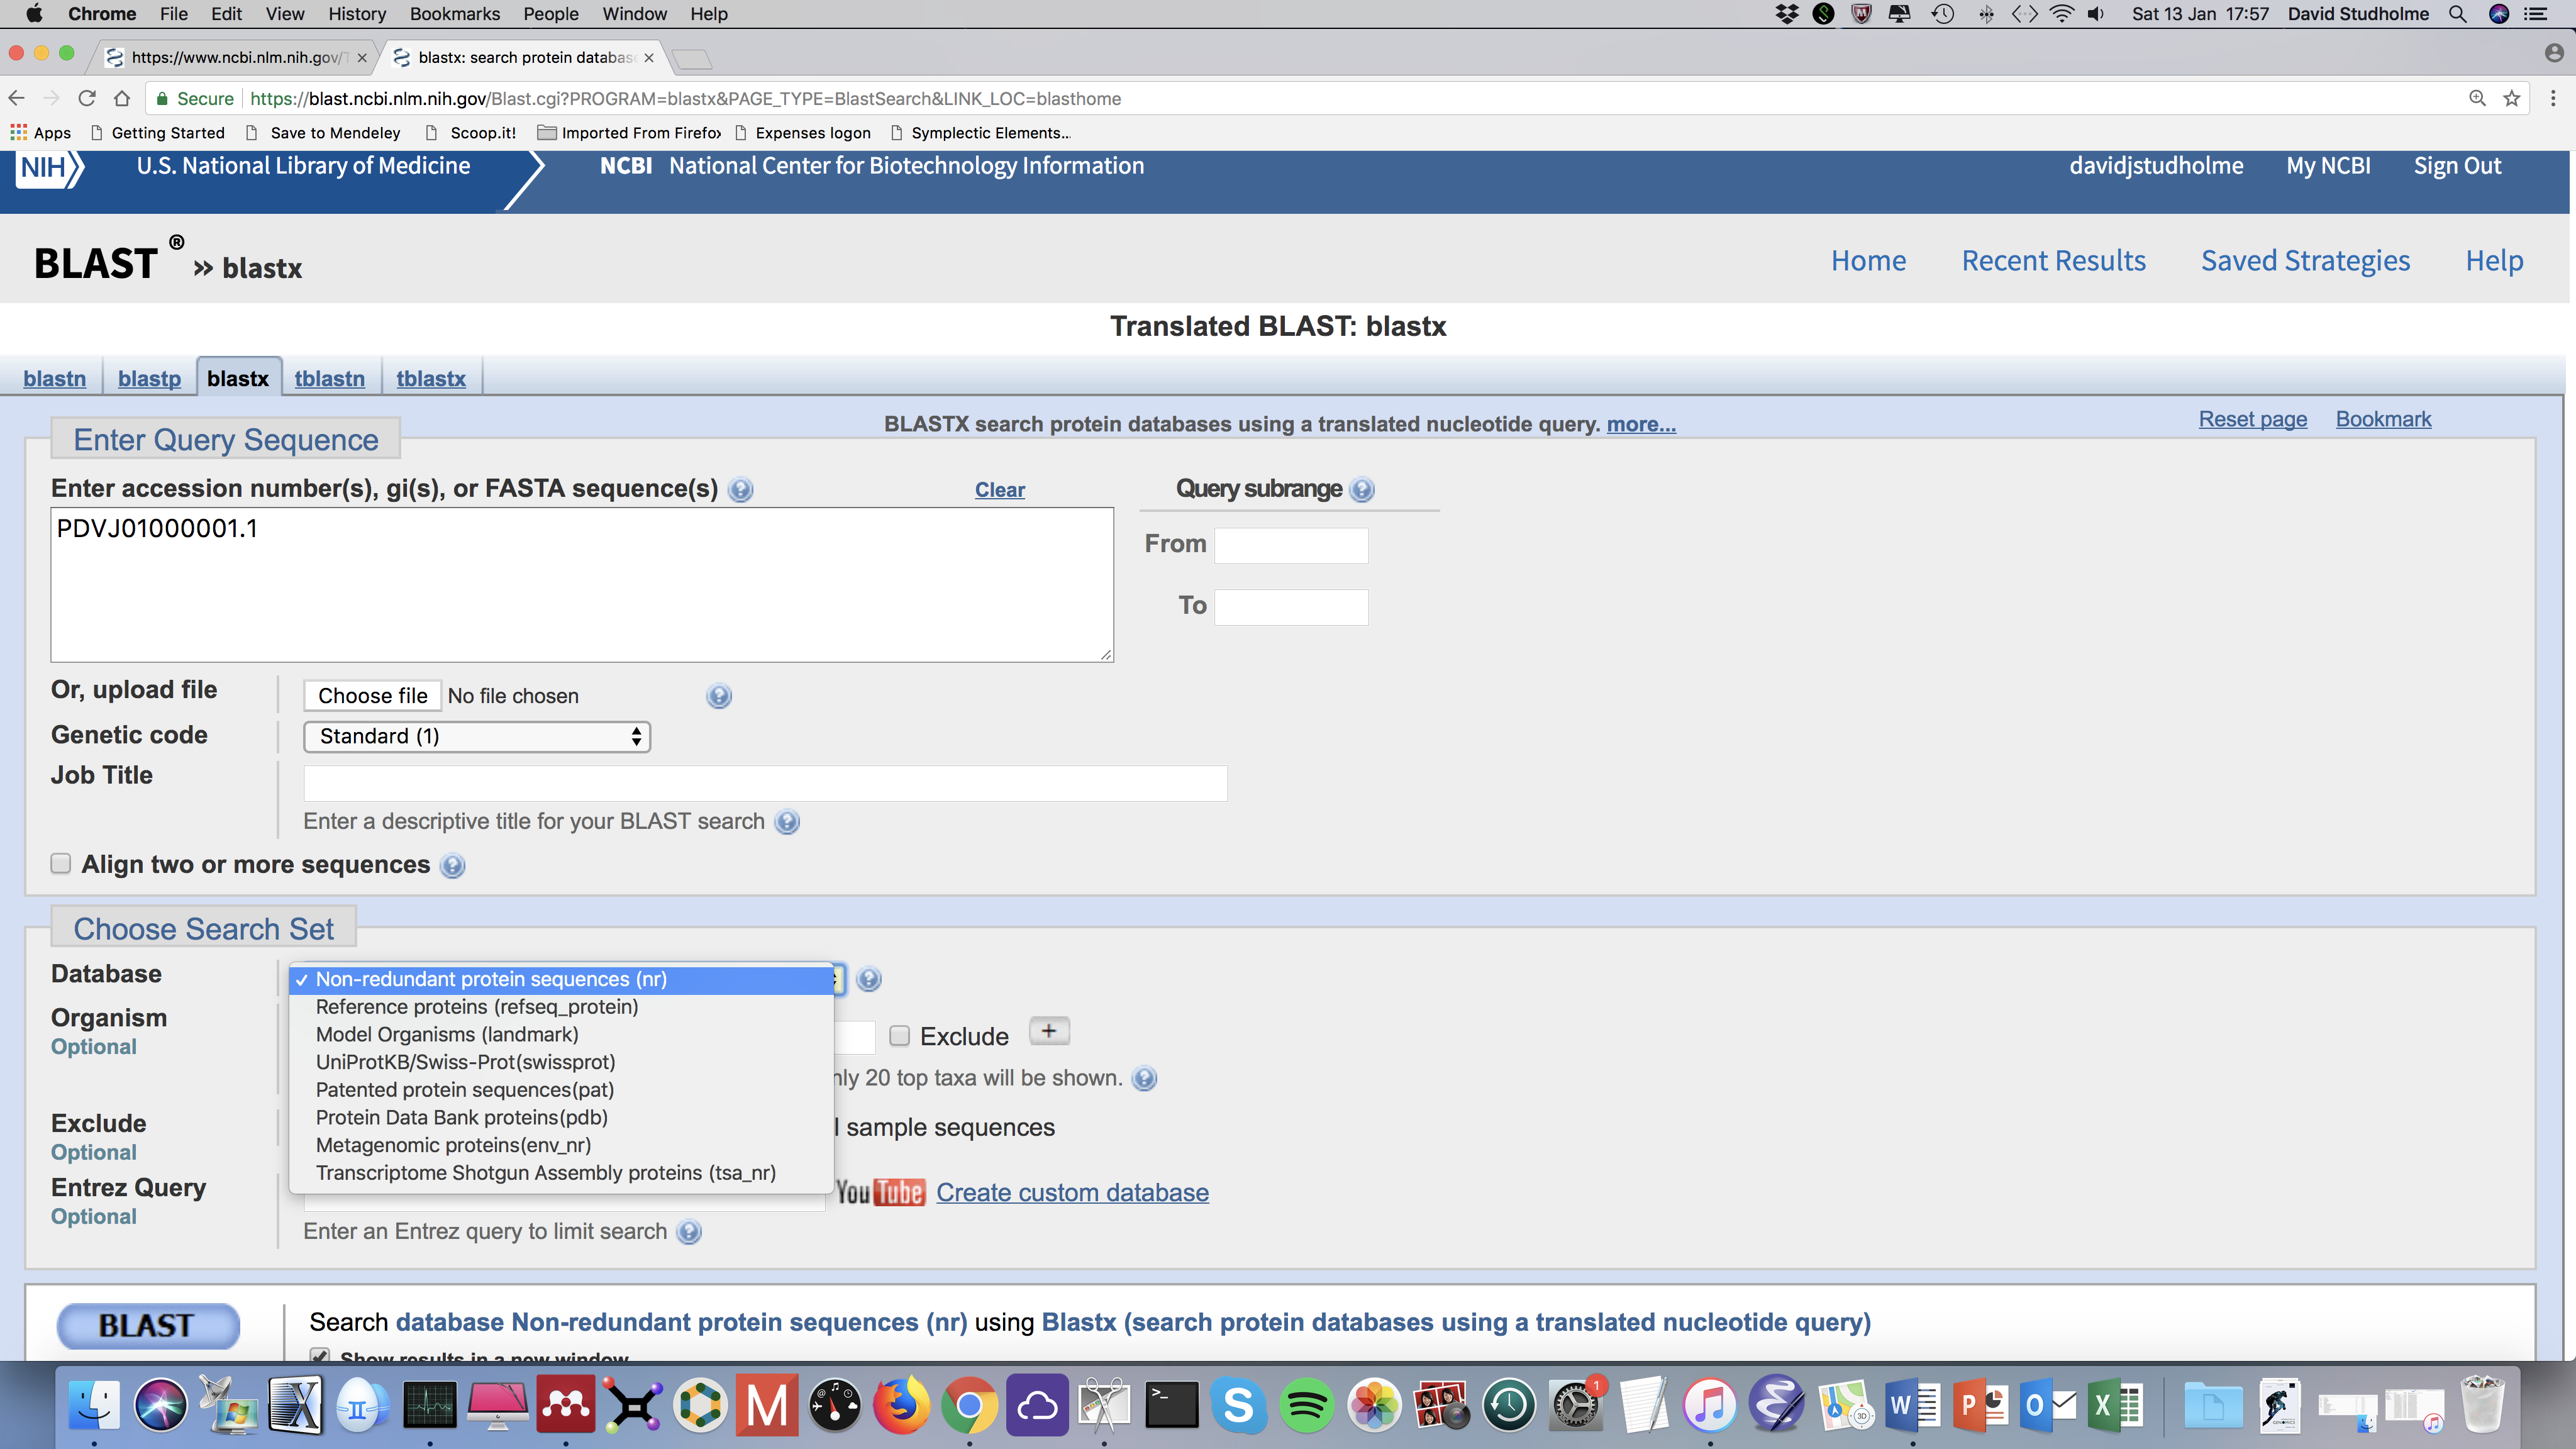The width and height of the screenshot is (2576, 1449).
Task: Click help icon beside Entrez query hint
Action: 689,1232
